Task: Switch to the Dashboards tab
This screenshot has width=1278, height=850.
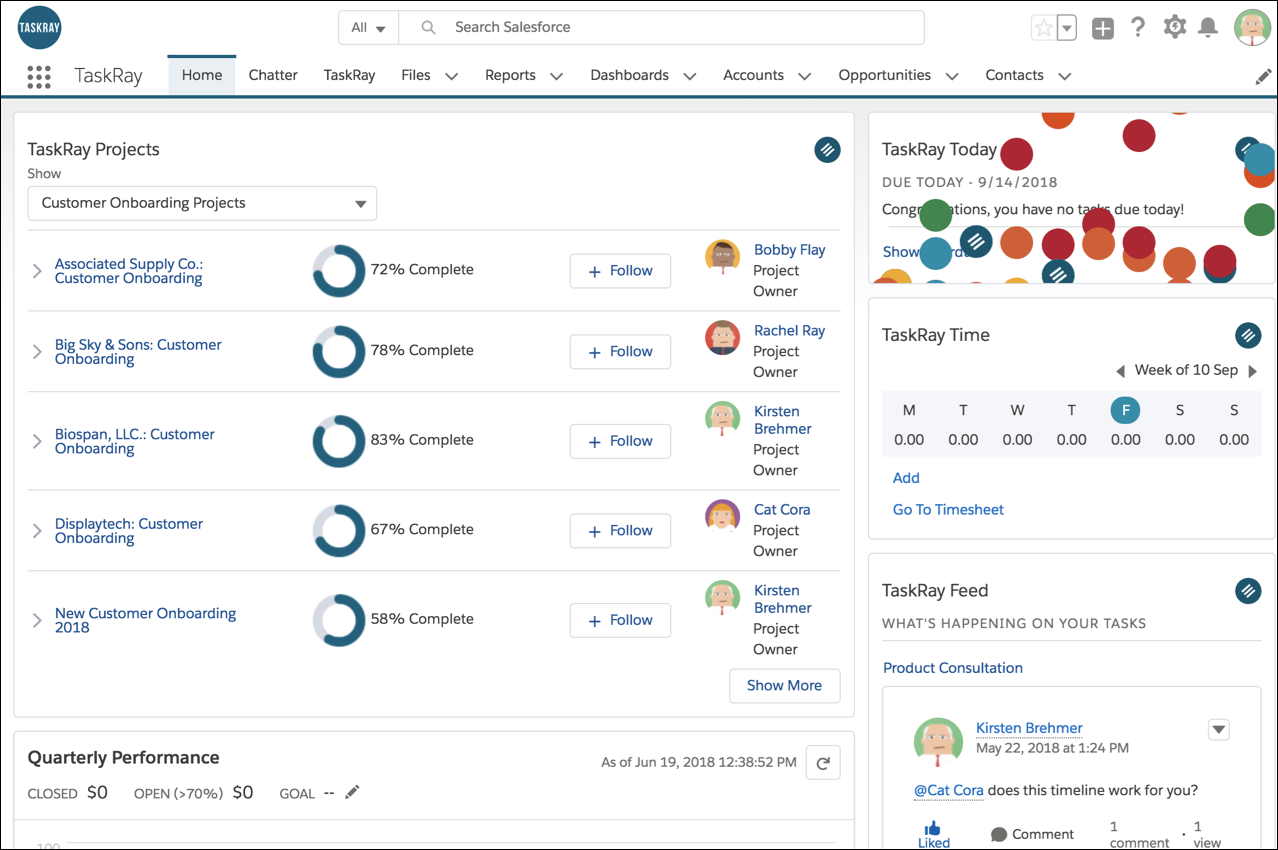Action: 629,75
